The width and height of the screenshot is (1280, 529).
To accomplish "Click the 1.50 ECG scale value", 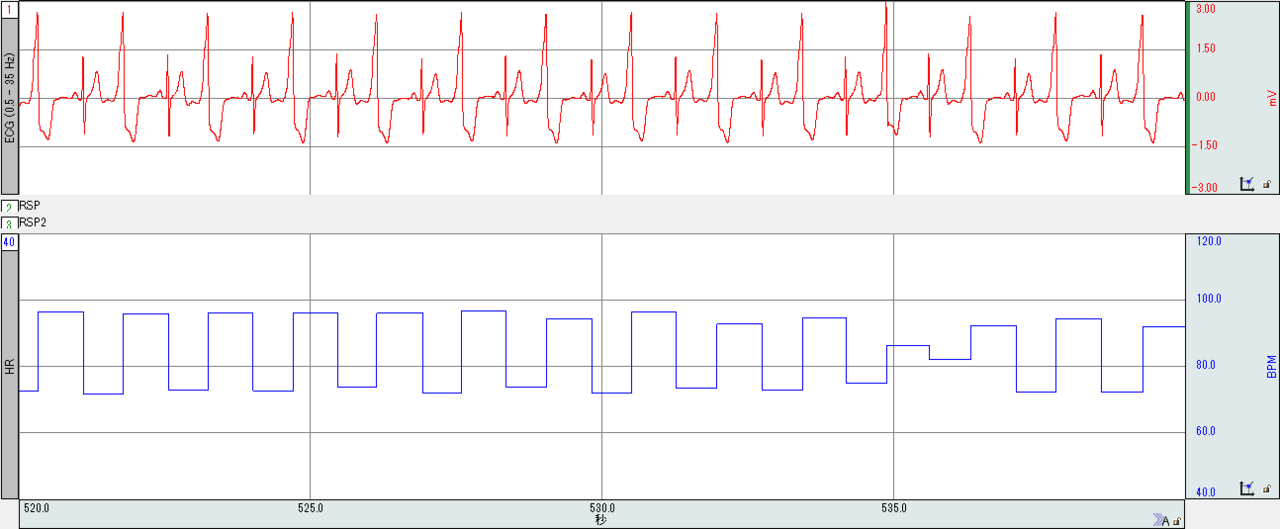I will (1206, 48).
